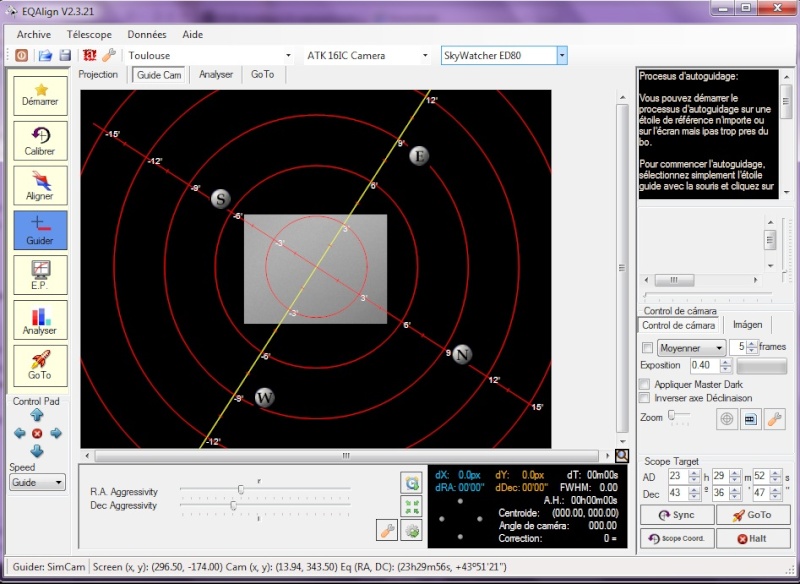Image resolution: width=800 pixels, height=584 pixels.
Task: Open the Analyser chart tool in sidebar
Action: (40, 320)
